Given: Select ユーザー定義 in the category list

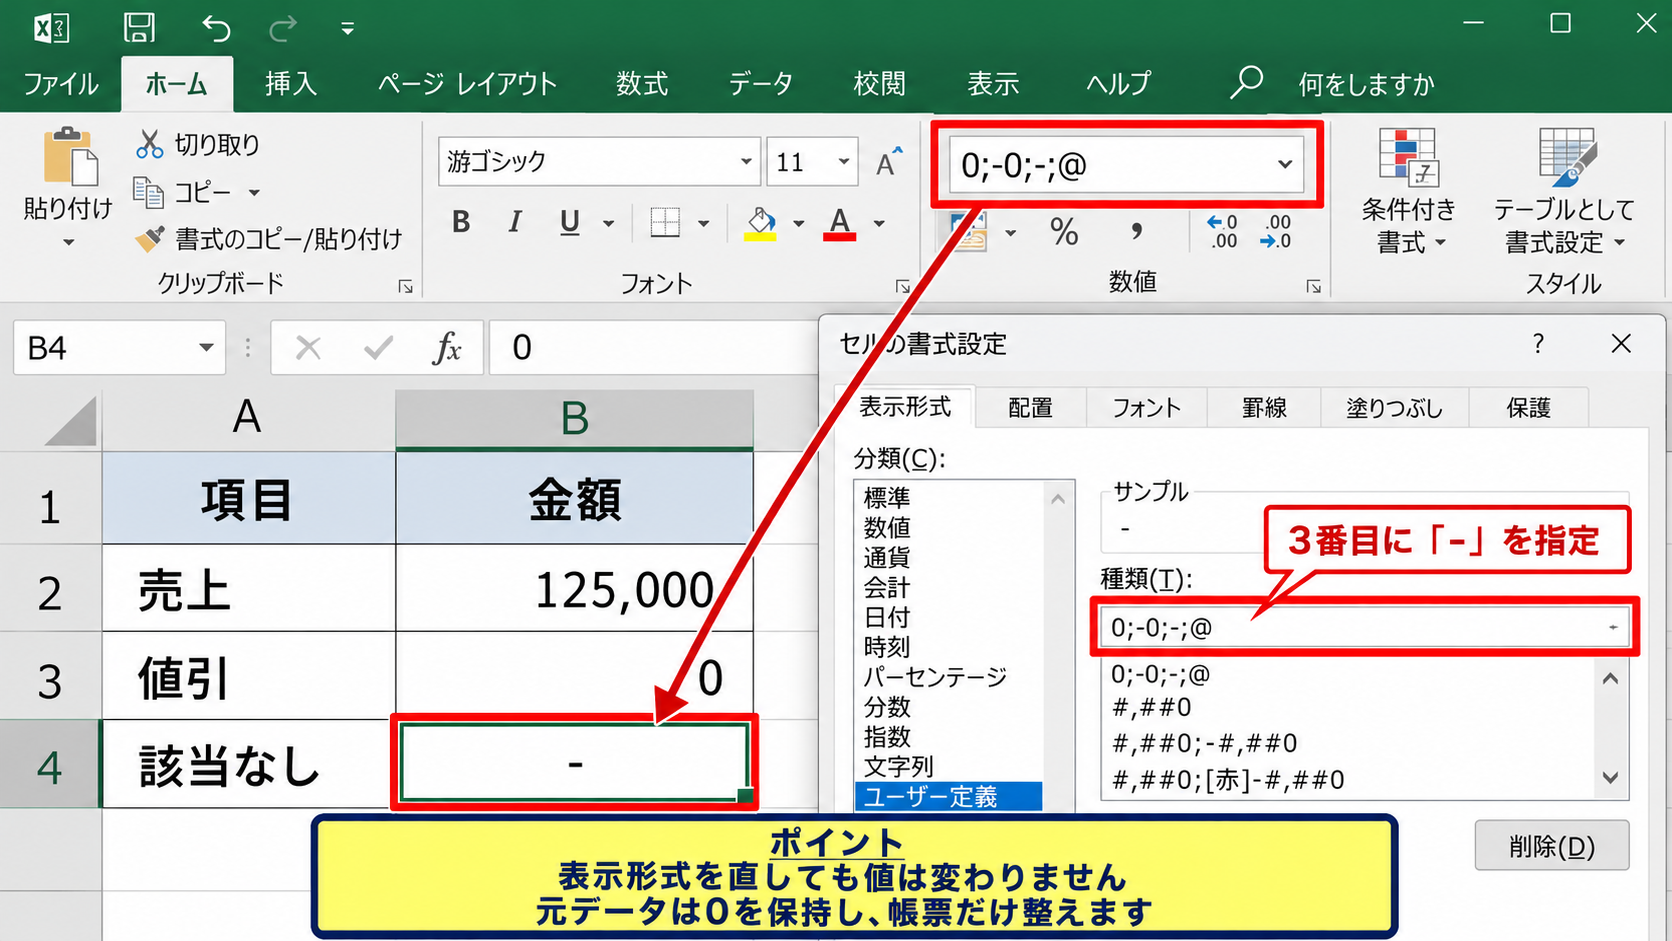Looking at the screenshot, I should [x=948, y=797].
